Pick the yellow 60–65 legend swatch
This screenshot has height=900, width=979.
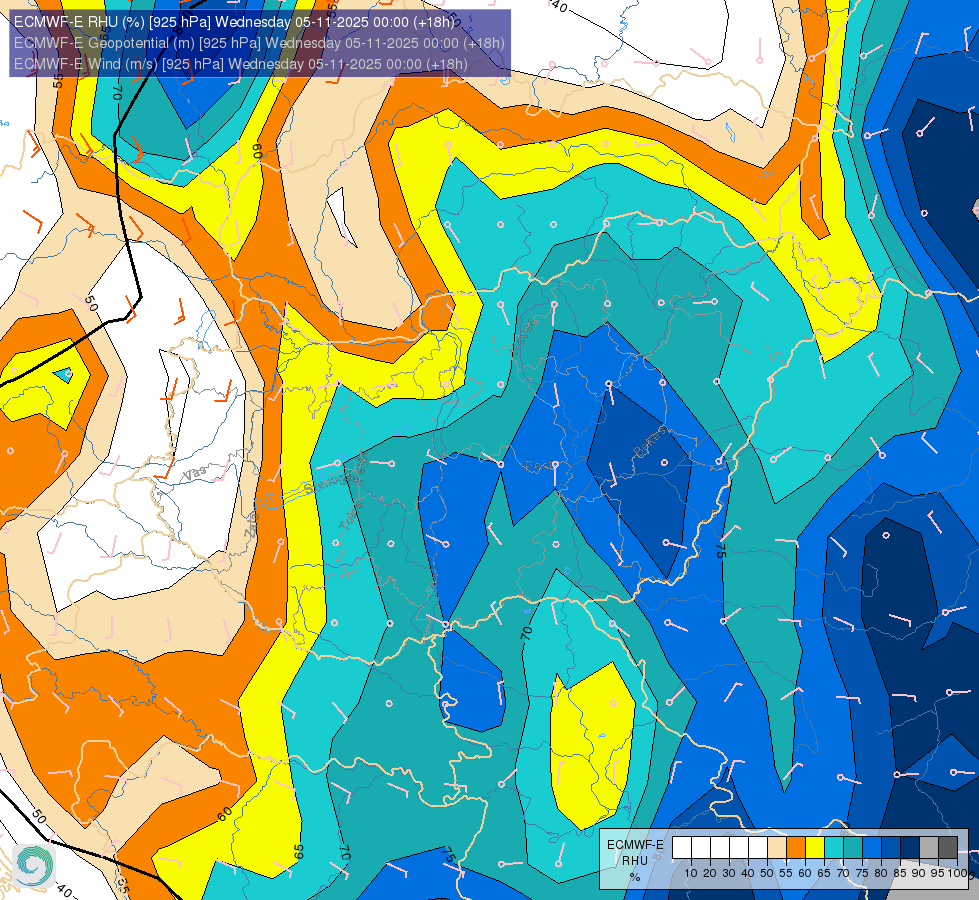point(815,848)
